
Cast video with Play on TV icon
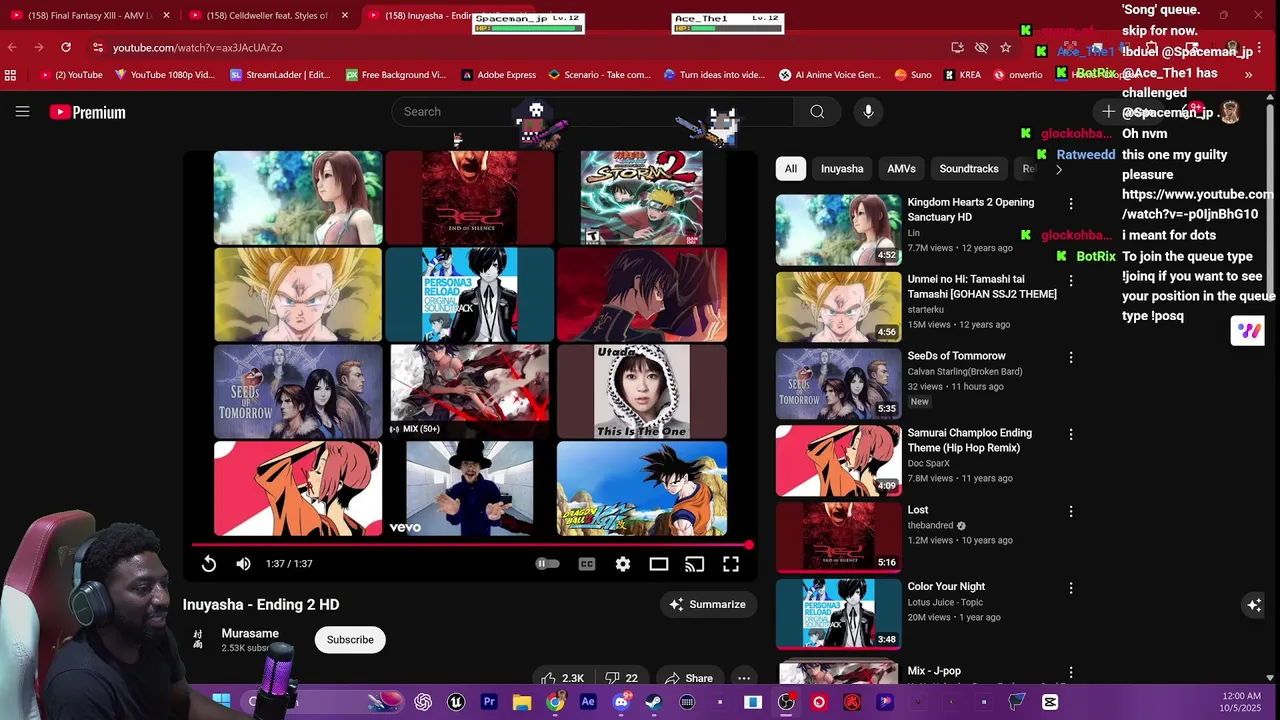pyautogui.click(x=694, y=564)
